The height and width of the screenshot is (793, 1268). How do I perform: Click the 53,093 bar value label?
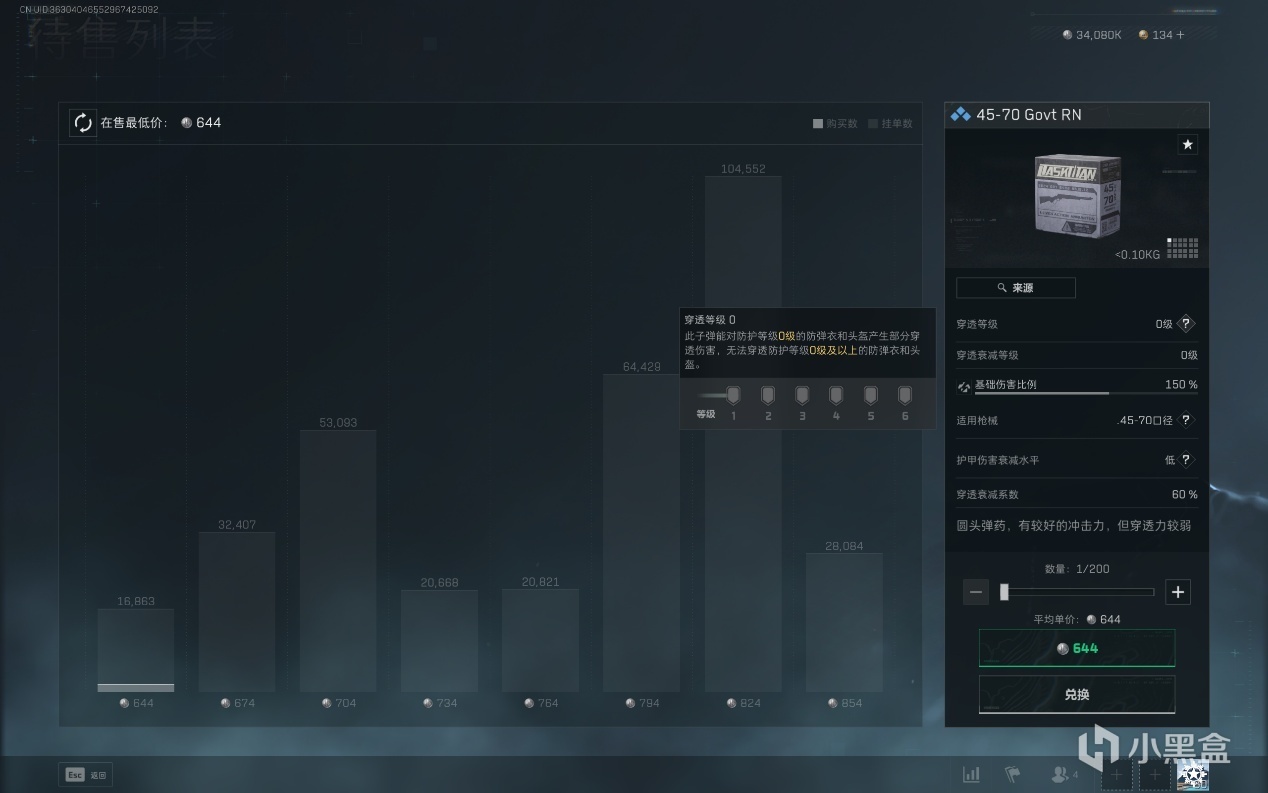point(338,423)
